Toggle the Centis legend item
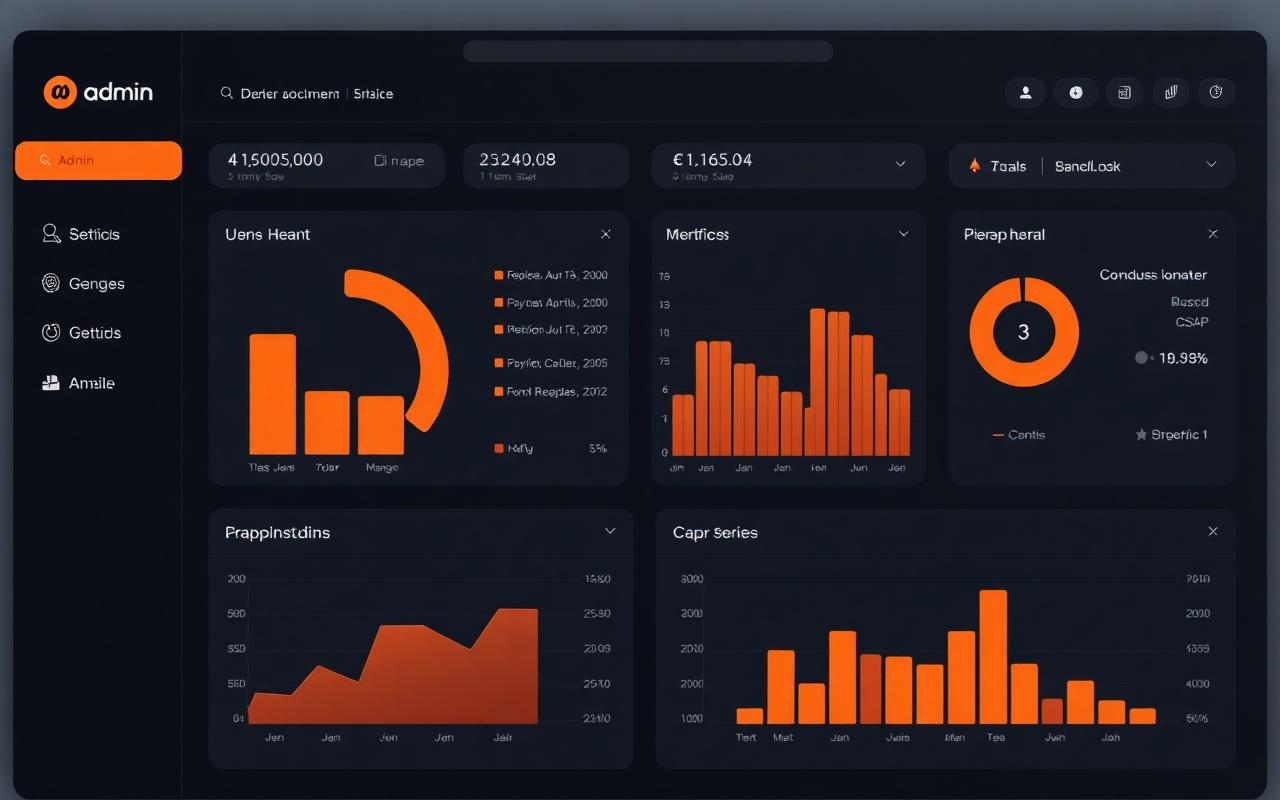The height and width of the screenshot is (800, 1280). (x=1018, y=435)
